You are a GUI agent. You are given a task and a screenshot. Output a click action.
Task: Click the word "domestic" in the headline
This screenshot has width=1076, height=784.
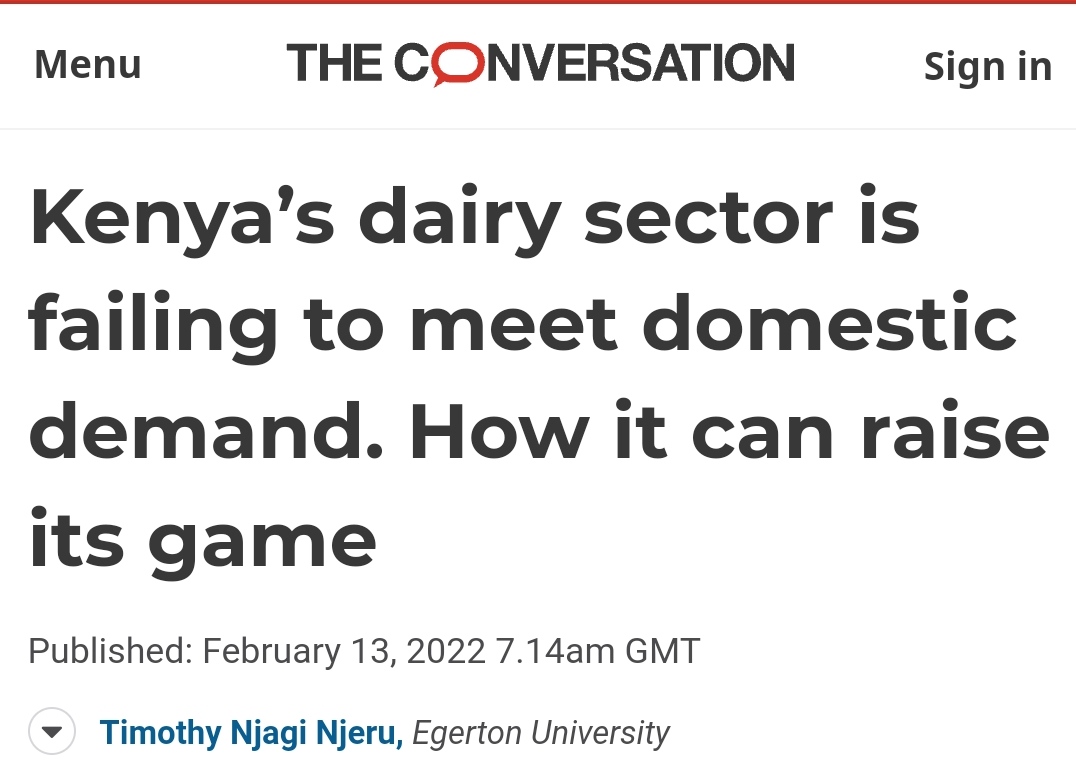(830, 324)
